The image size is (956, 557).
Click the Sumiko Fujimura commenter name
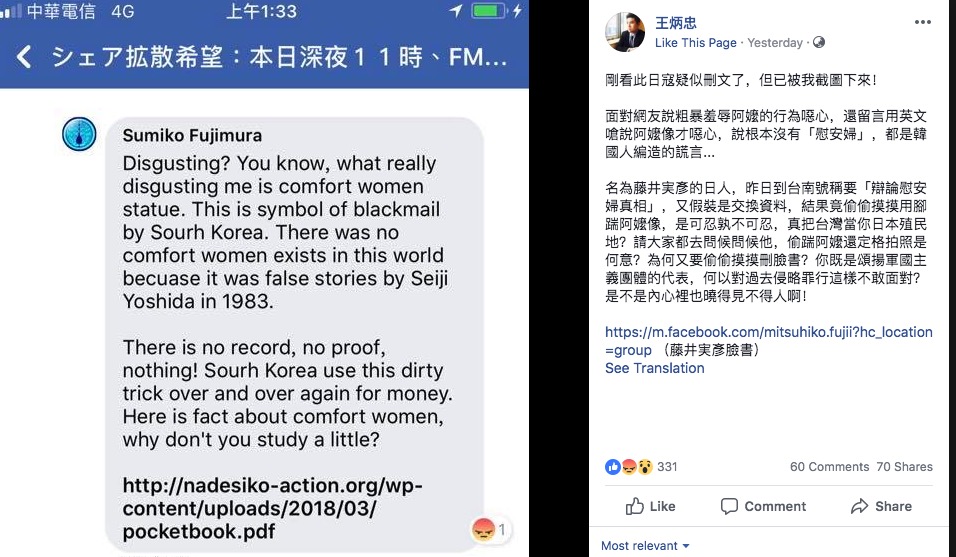point(192,135)
